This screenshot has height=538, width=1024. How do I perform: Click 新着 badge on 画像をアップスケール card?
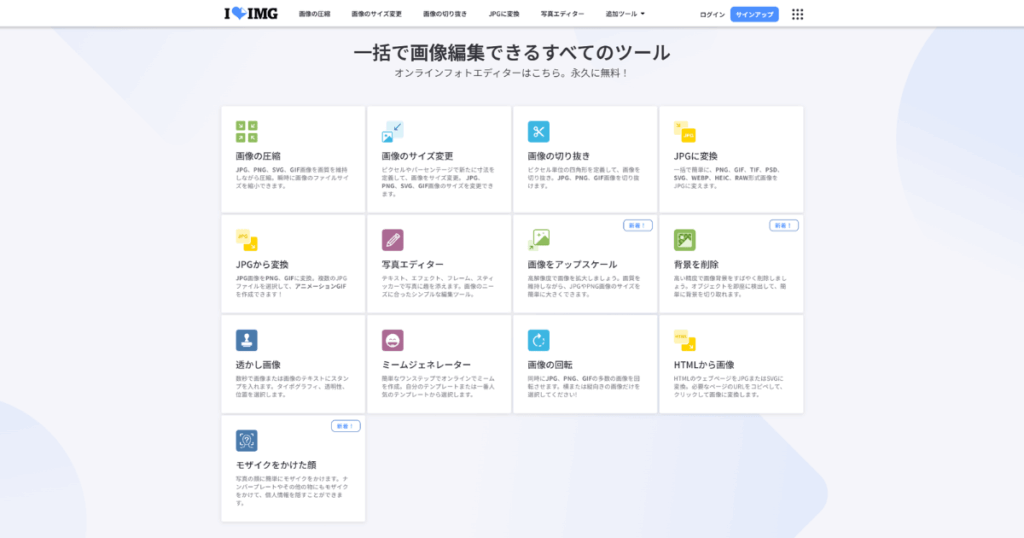(x=637, y=225)
